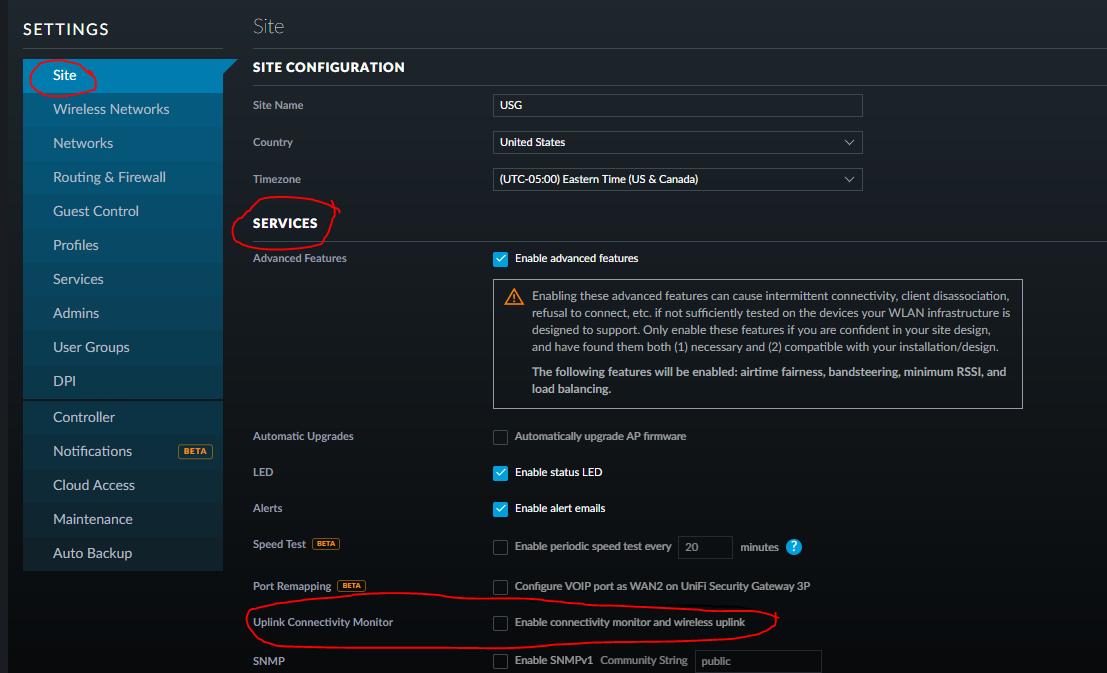Open the Notifications beta settings
The height and width of the screenshot is (673, 1107).
click(93, 451)
